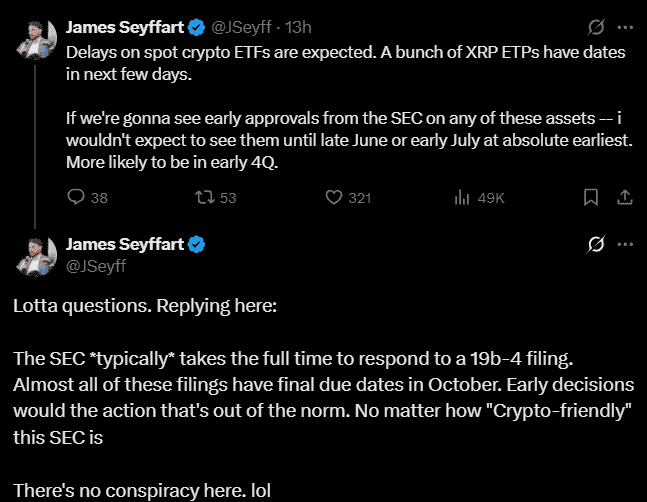This screenshot has width=647, height=502.
Task: Open profile picture on the reply tweet
Action: tap(36, 255)
